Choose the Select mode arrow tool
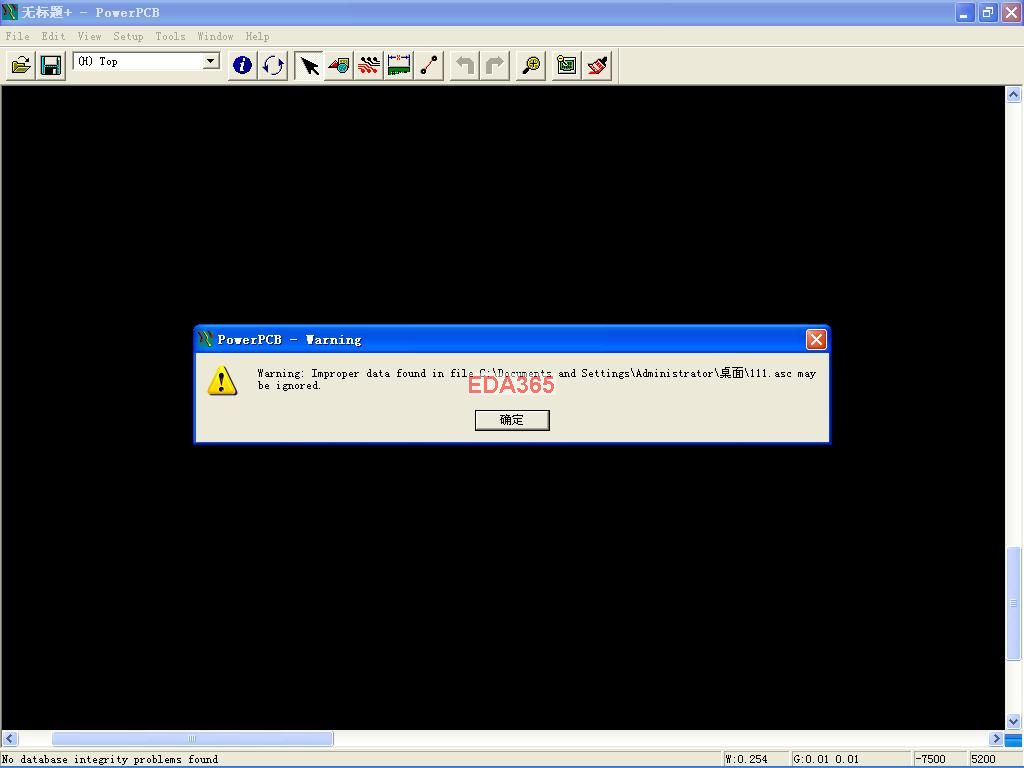The width and height of the screenshot is (1024, 768). click(309, 65)
